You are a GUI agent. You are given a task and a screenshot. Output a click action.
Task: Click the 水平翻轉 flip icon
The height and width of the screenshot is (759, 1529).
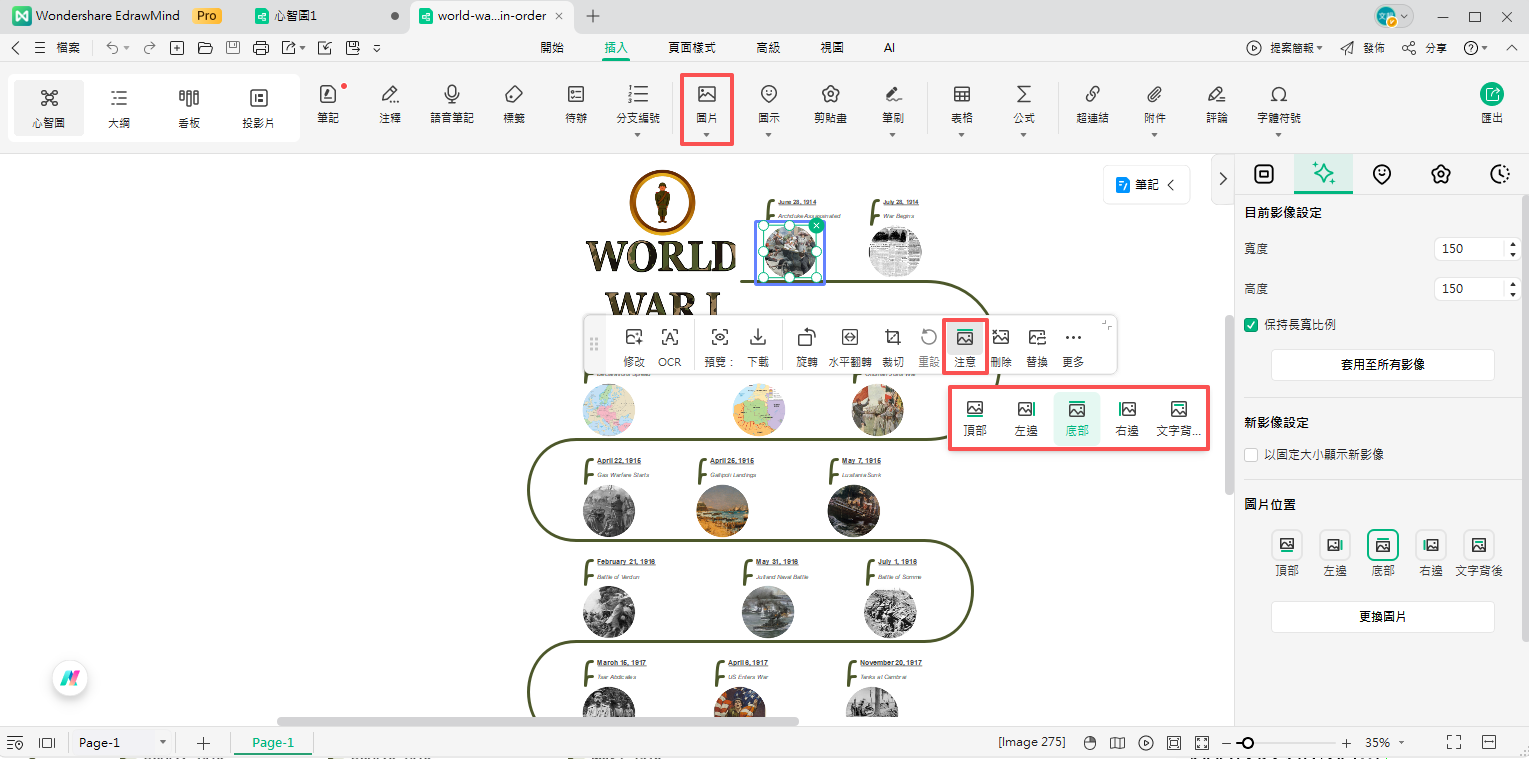[x=849, y=338]
